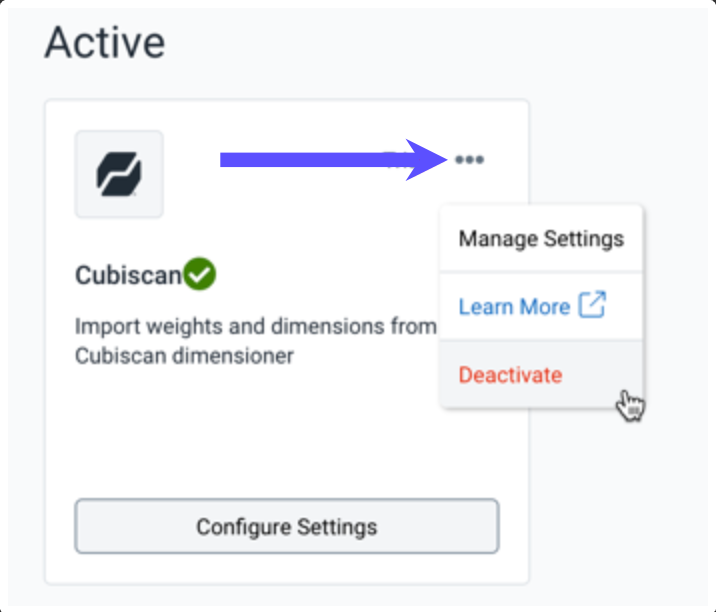Choose Deactivate in the dropdown menu
The image size is (716, 612).
(510, 375)
